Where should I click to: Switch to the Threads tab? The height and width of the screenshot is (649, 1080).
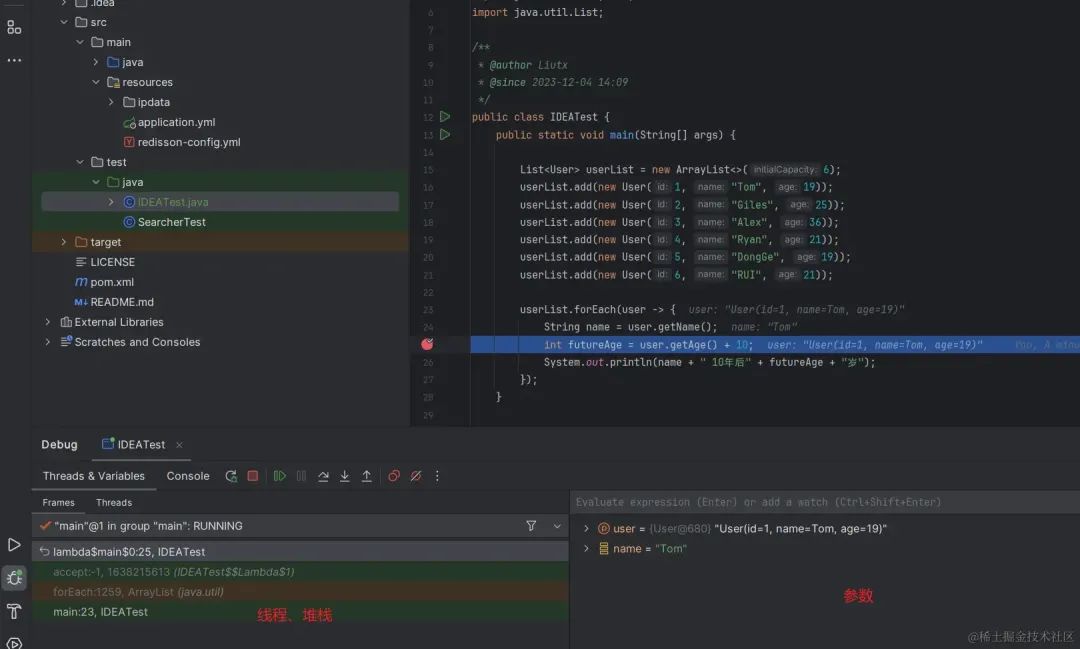(x=114, y=502)
